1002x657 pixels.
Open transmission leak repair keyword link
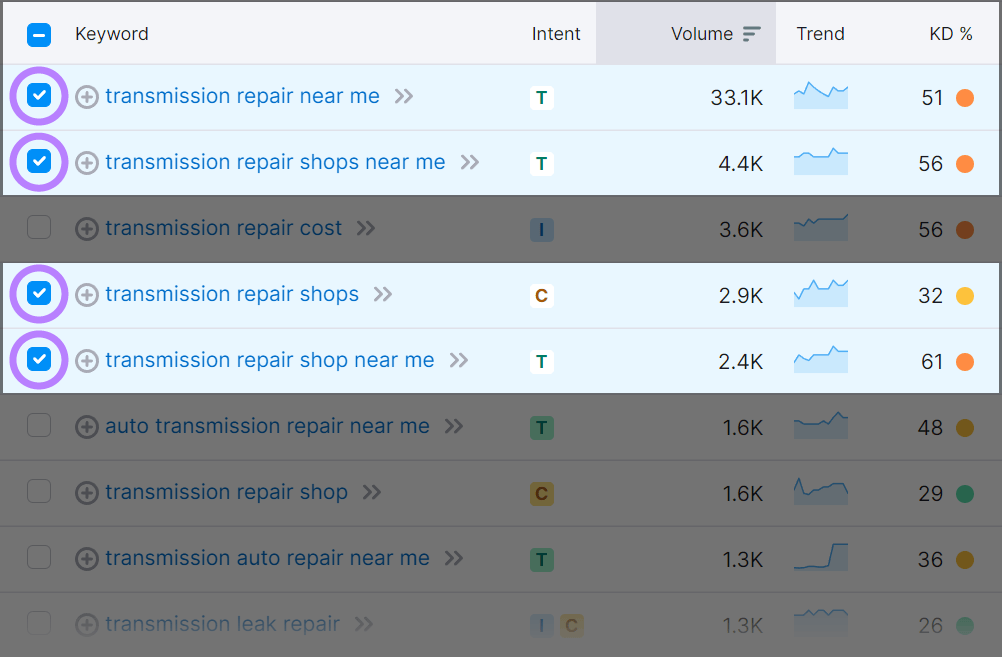tap(222, 624)
